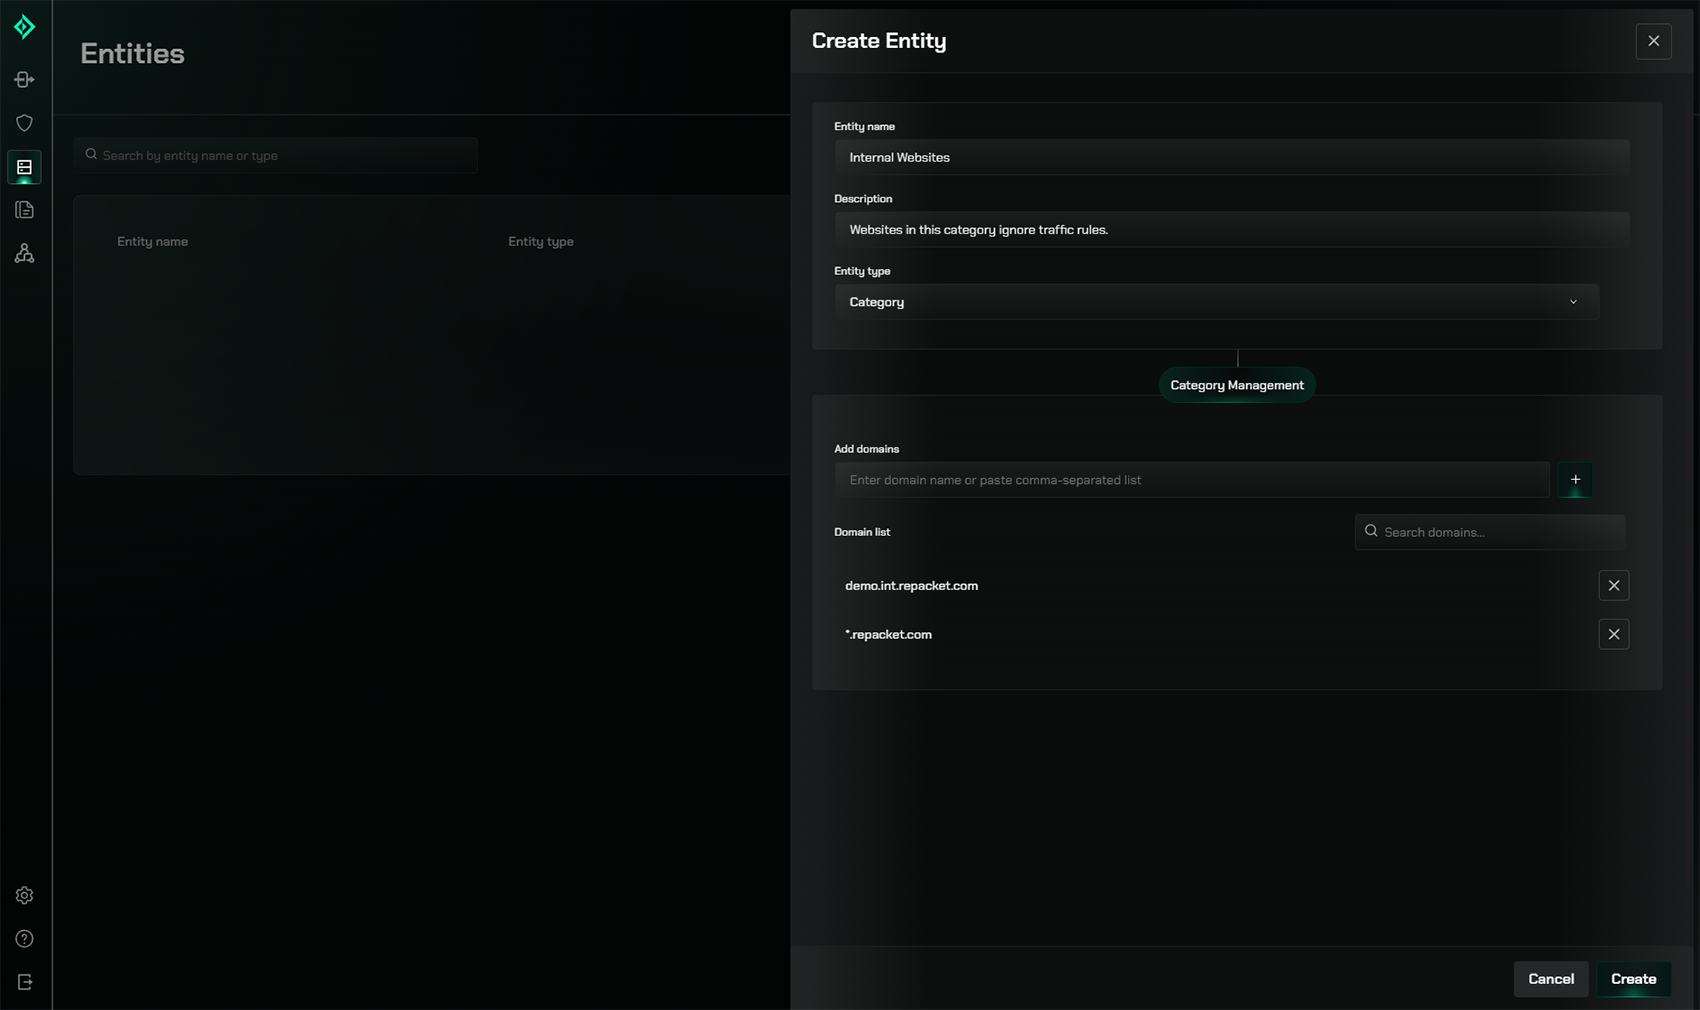Click the Repacket logo icon
The image size is (1700, 1010).
tap(24, 27)
